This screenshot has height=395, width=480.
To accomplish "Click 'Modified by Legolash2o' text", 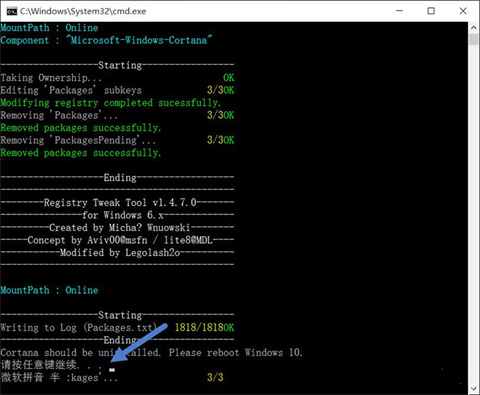I will [120, 253].
